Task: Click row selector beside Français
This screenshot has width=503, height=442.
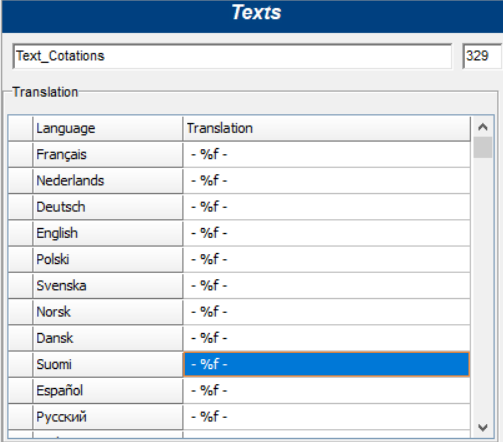Action: pos(20,155)
